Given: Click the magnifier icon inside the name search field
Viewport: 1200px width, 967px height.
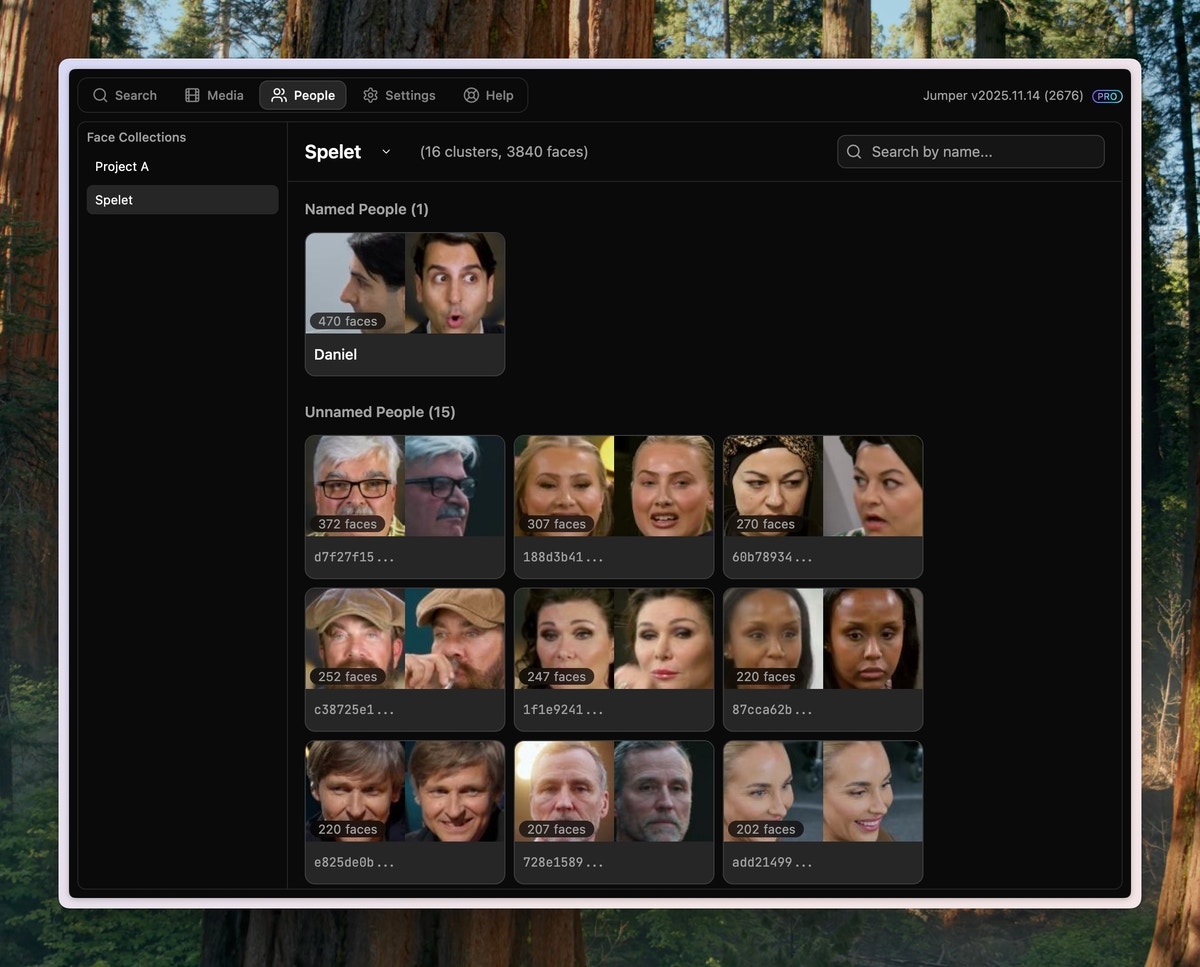Looking at the screenshot, I should pos(853,151).
